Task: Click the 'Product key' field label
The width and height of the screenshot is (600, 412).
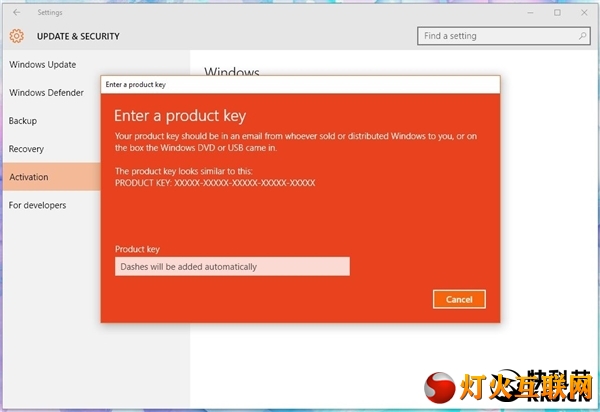Action: (x=137, y=249)
